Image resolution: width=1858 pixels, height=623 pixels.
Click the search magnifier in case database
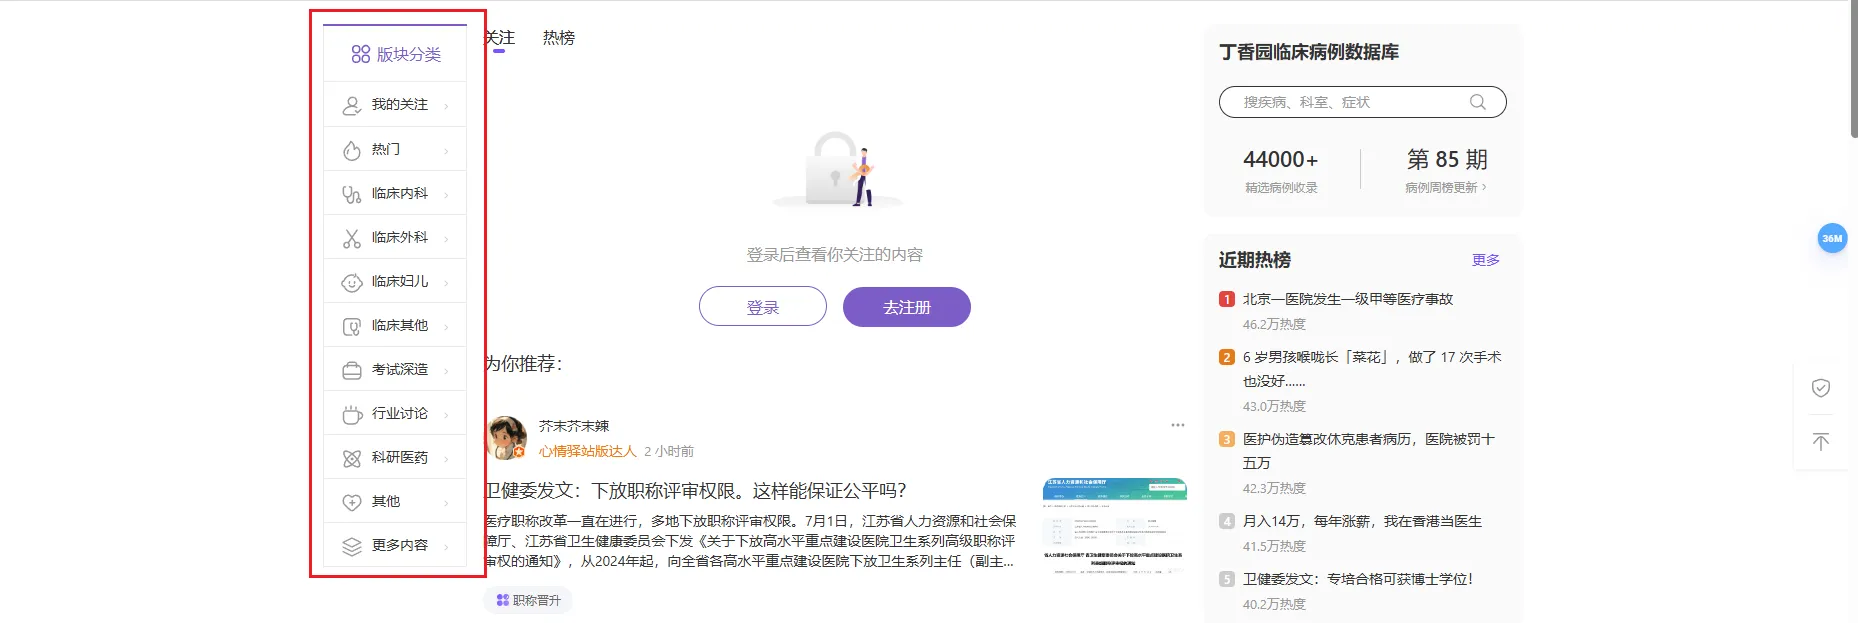coord(1477,102)
